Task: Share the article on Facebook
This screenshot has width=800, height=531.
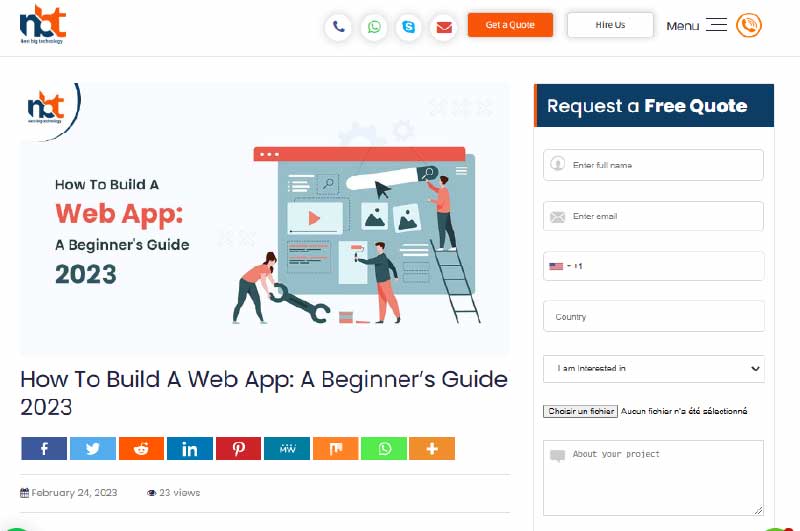Action: tap(44, 448)
